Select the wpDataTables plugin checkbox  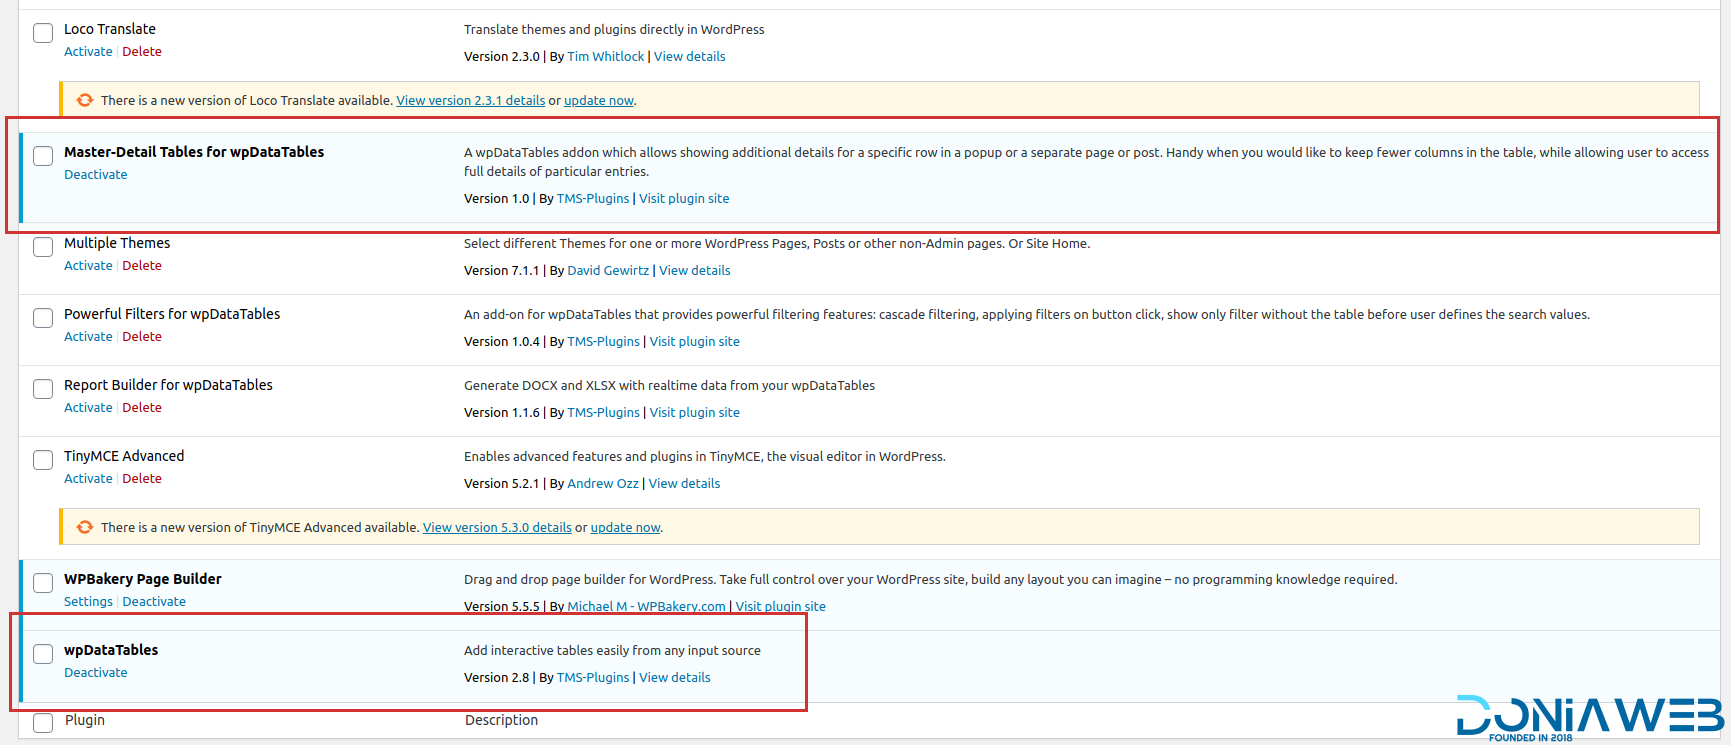pyautogui.click(x=43, y=654)
